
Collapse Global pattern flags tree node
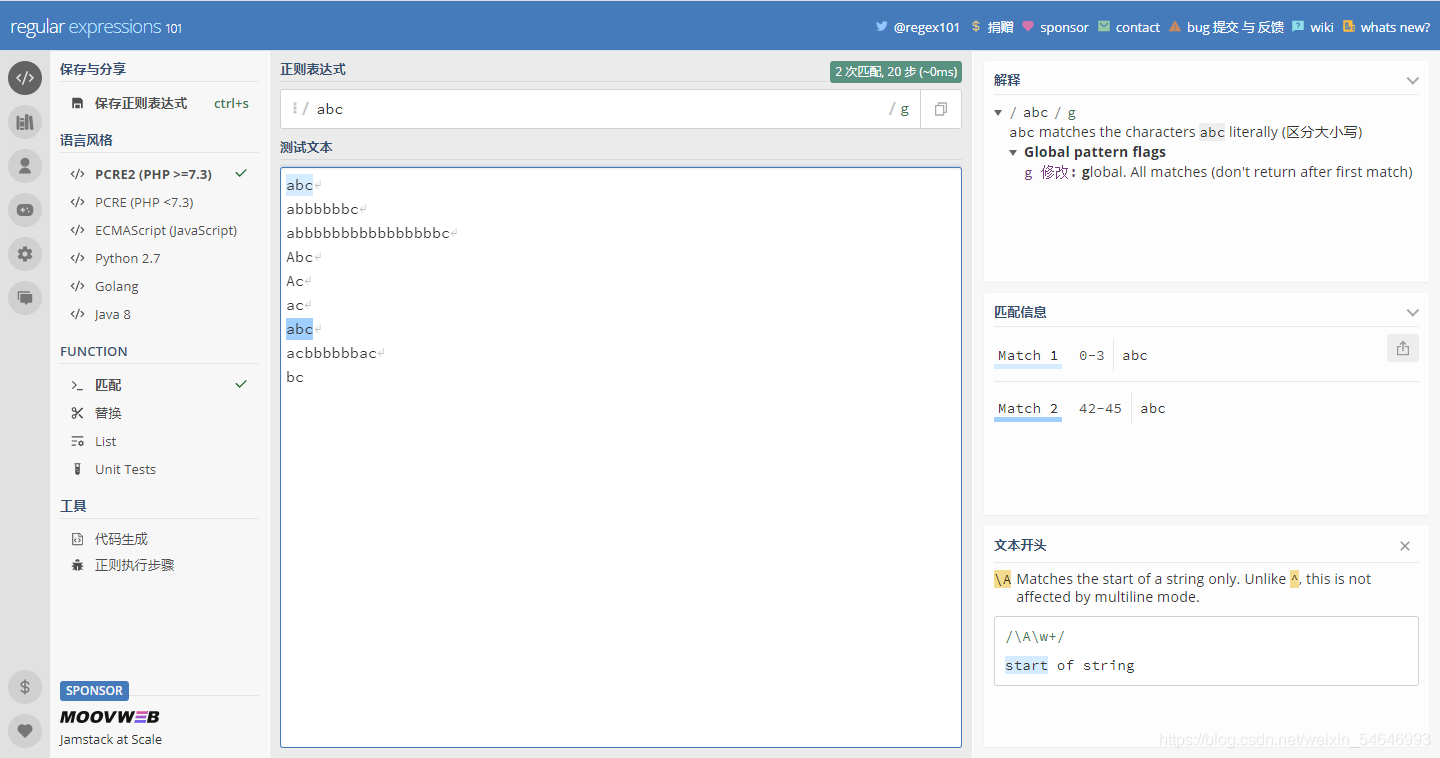(x=1014, y=152)
